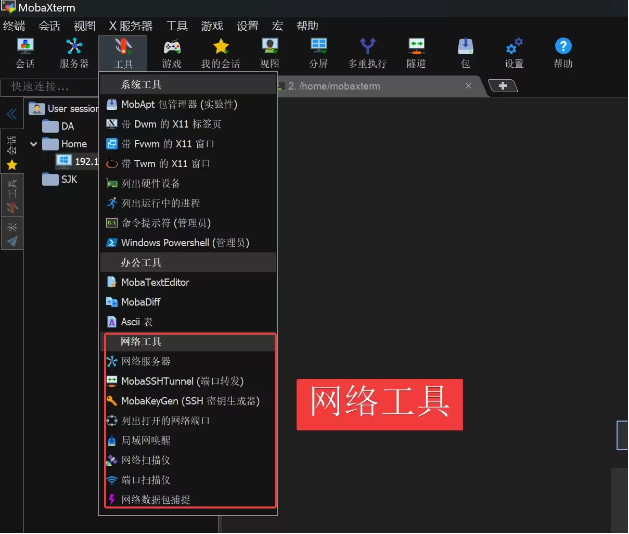Click the 游戏 (Games) gamepad icon
The width and height of the screenshot is (629, 534).
[x=172, y=52]
